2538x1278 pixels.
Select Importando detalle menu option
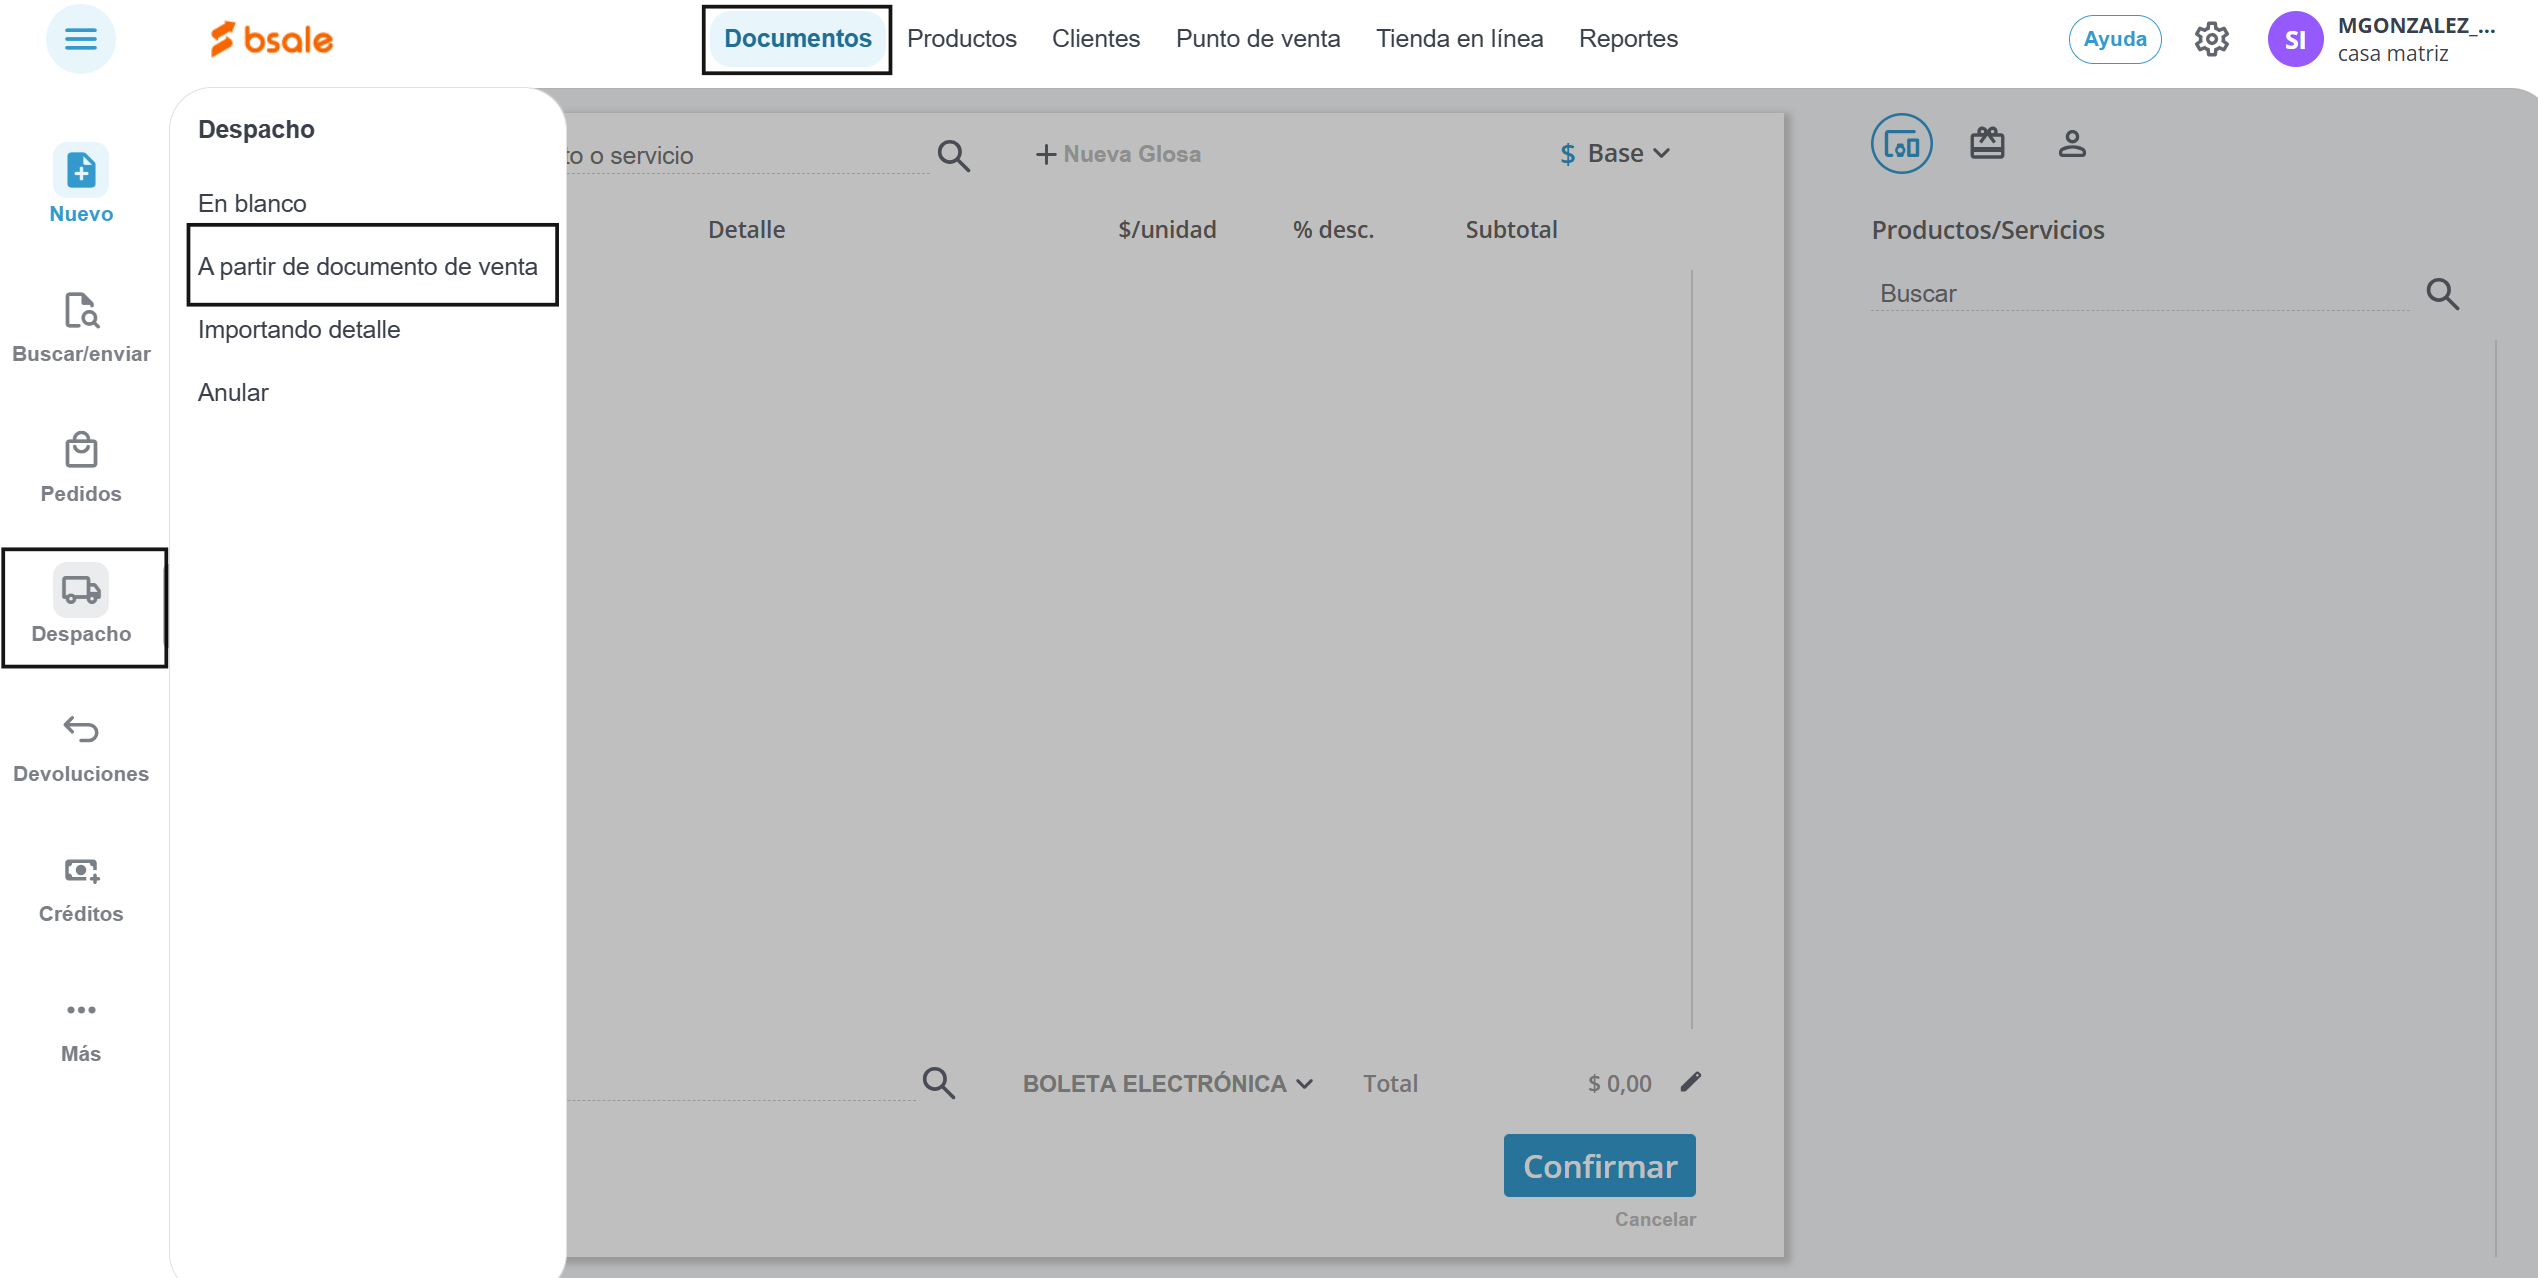(299, 329)
